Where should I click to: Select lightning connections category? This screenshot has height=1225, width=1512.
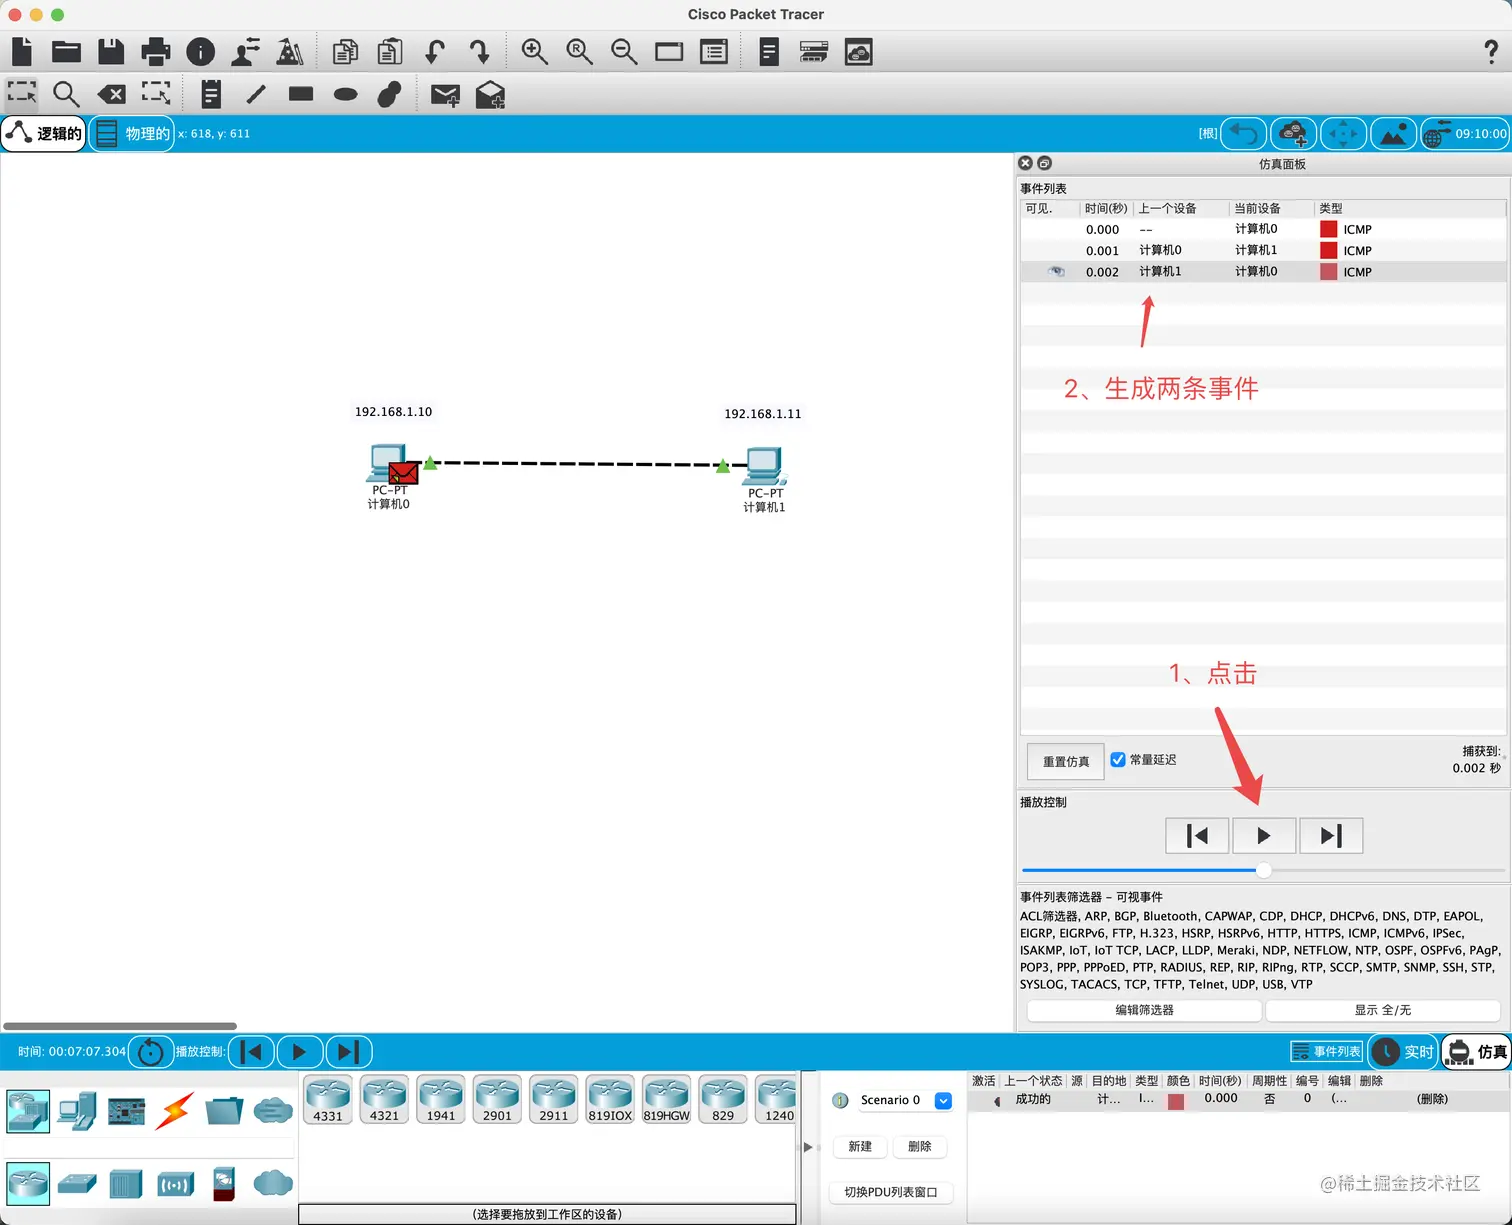pyautogui.click(x=174, y=1110)
